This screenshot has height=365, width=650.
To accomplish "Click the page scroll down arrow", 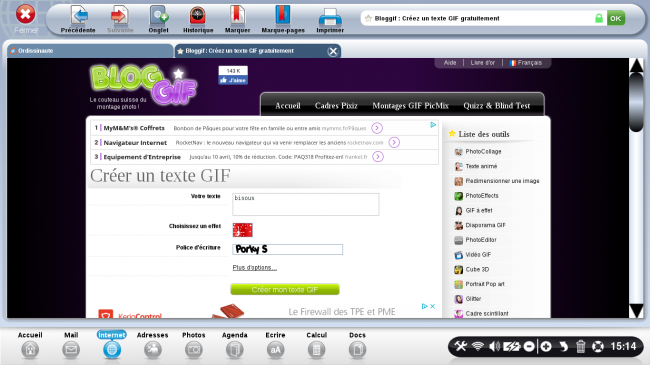I will click(636, 311).
